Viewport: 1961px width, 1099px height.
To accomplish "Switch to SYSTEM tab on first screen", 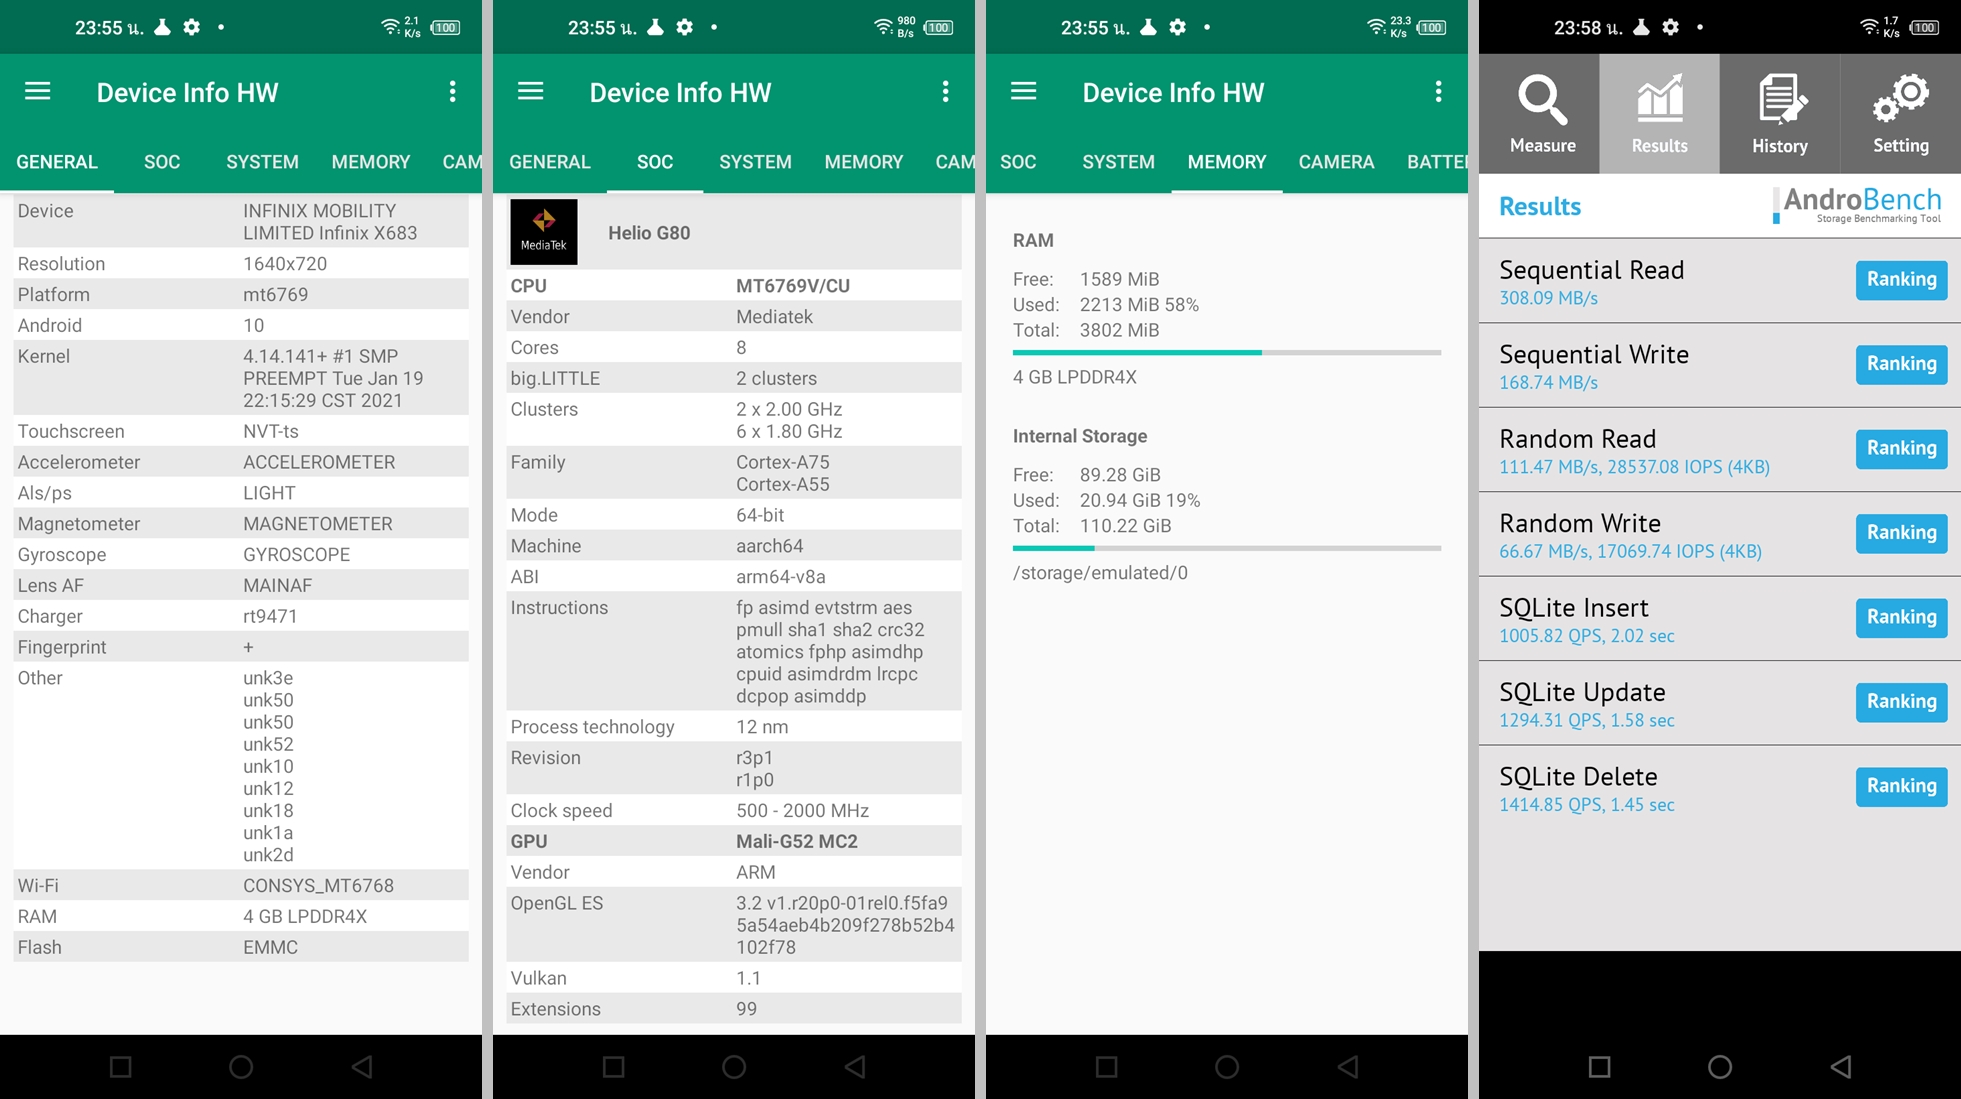I will tap(262, 162).
